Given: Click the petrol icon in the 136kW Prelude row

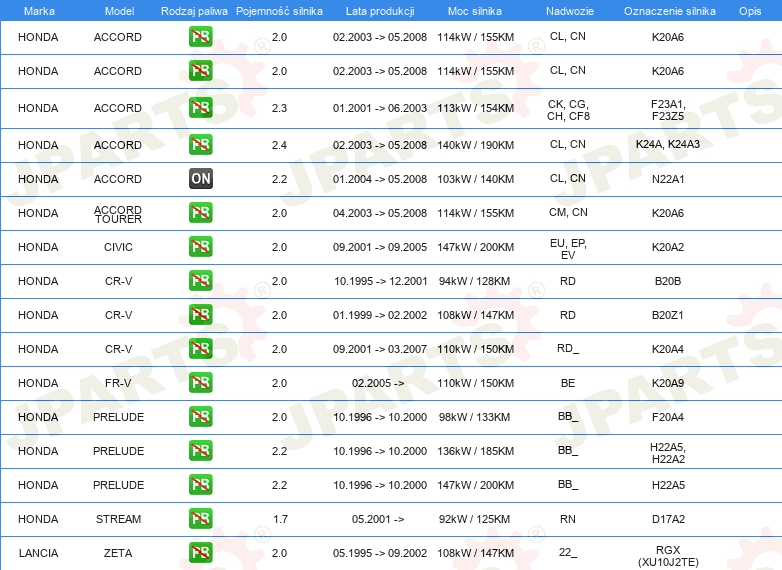Looking at the screenshot, I should (x=200, y=450).
